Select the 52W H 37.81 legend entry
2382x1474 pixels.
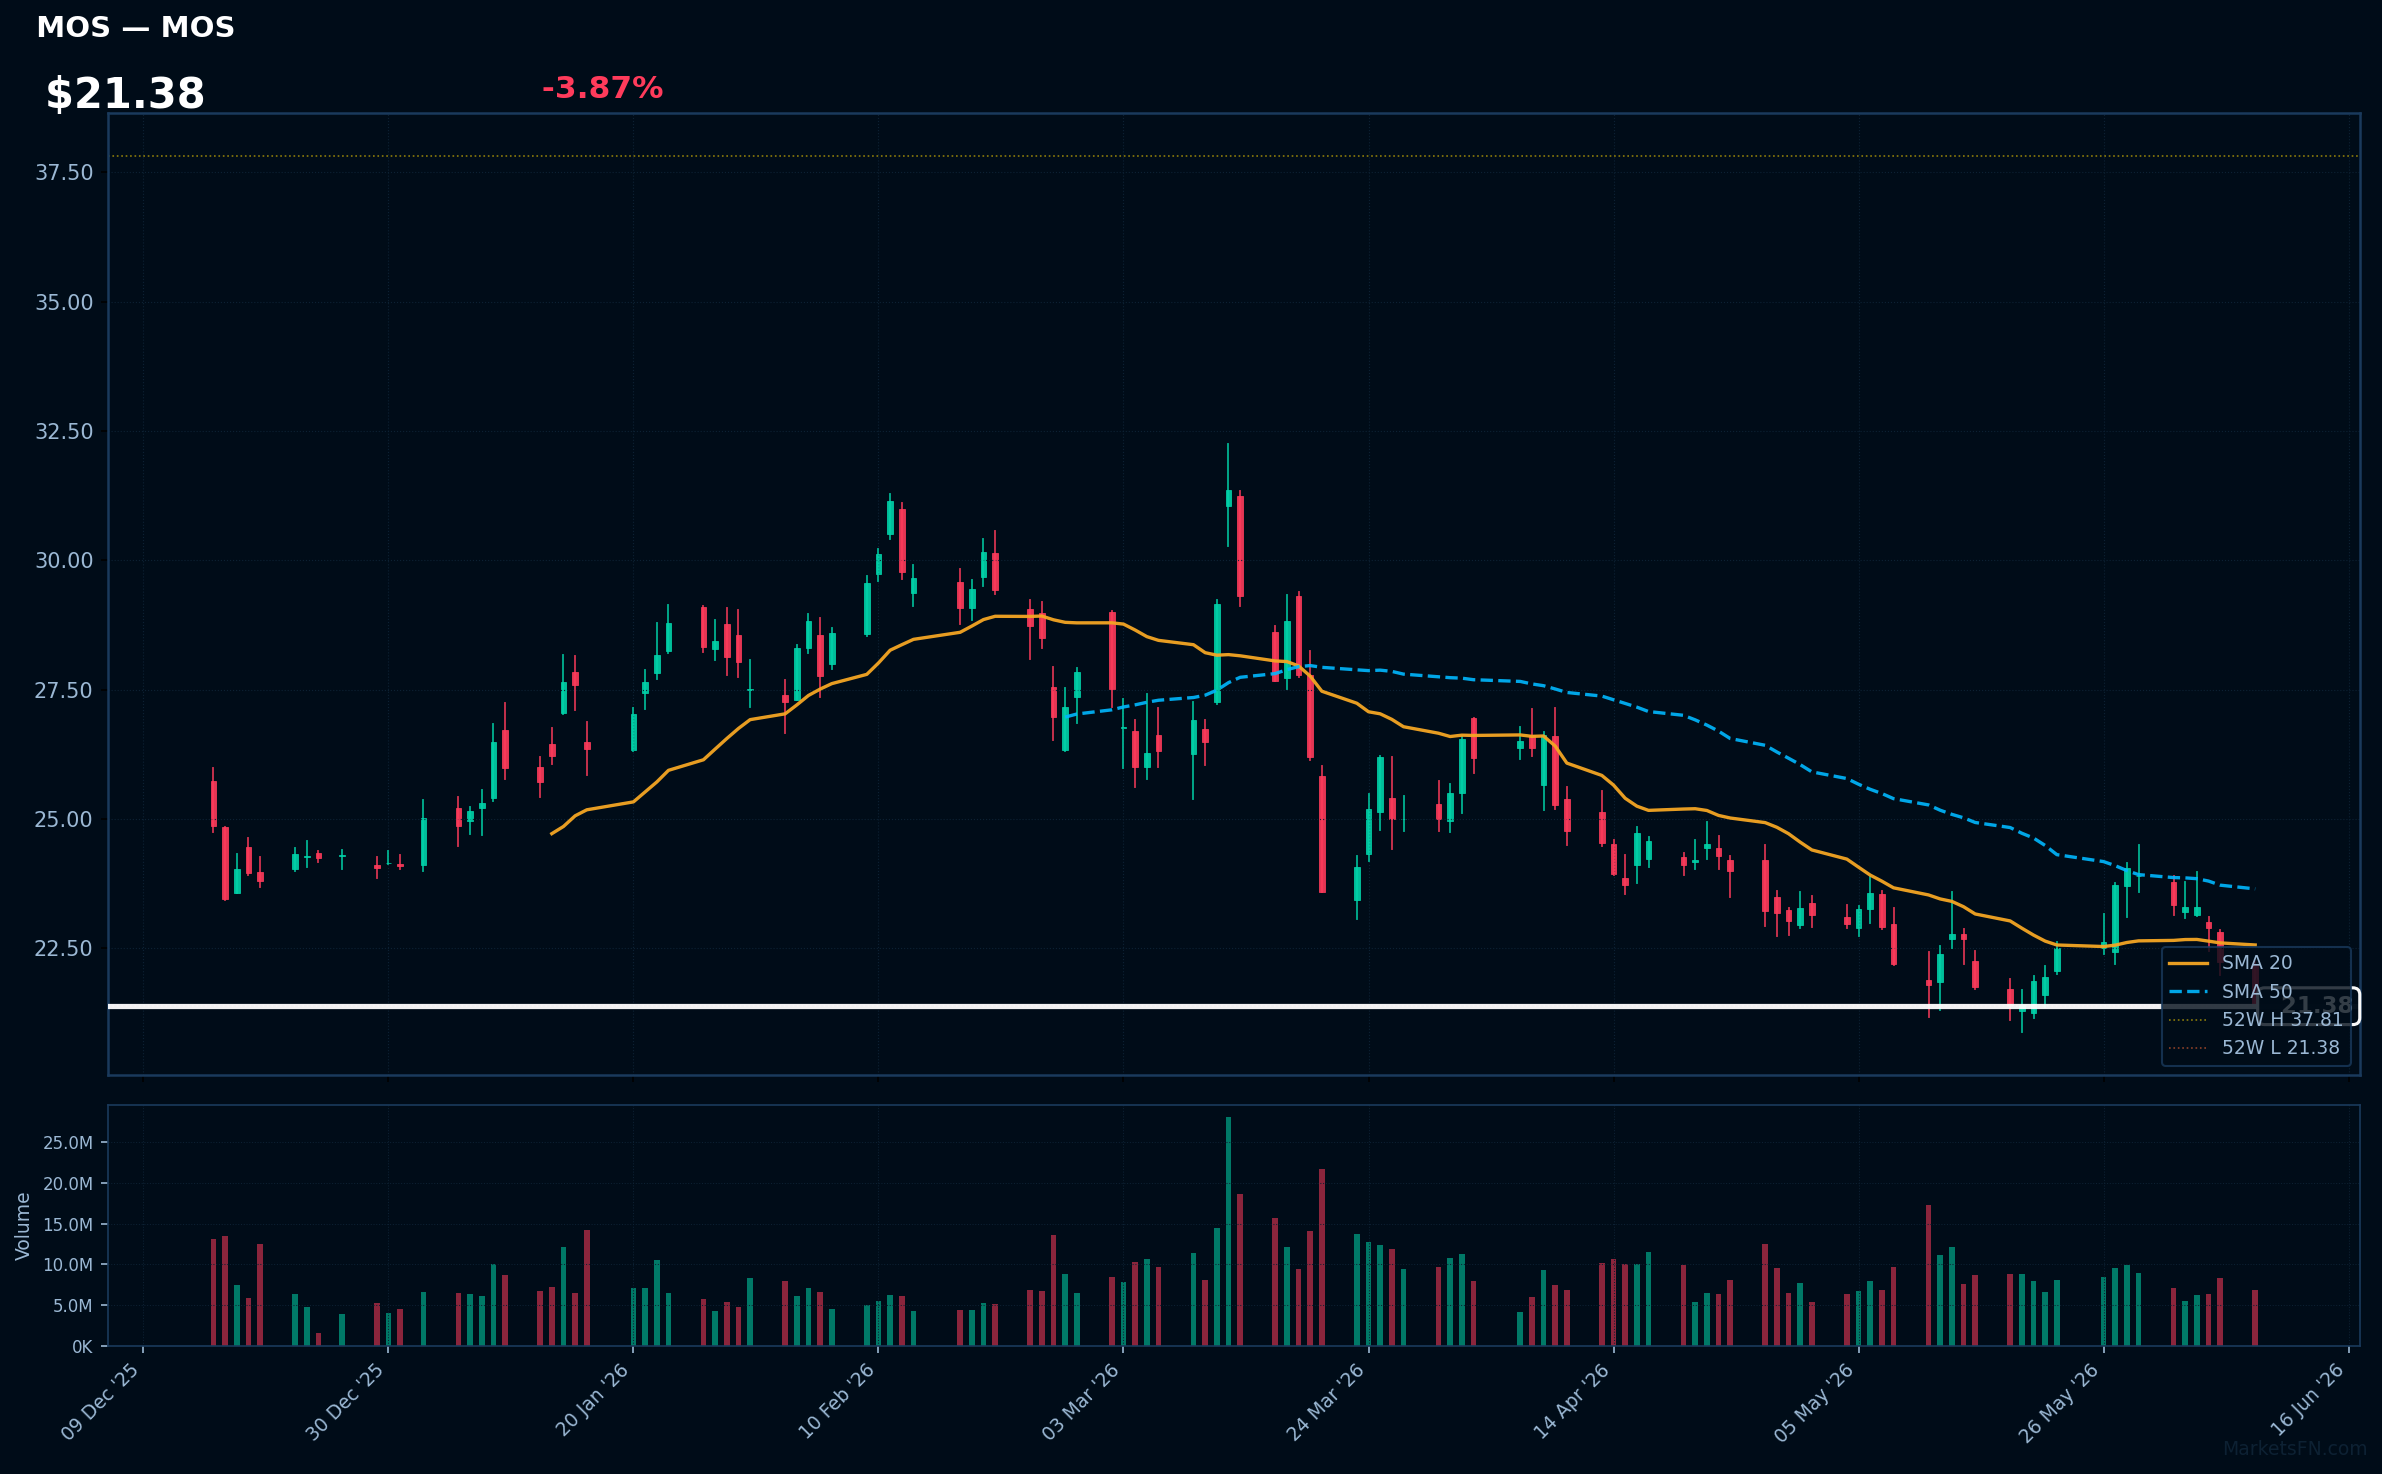pos(2256,1019)
